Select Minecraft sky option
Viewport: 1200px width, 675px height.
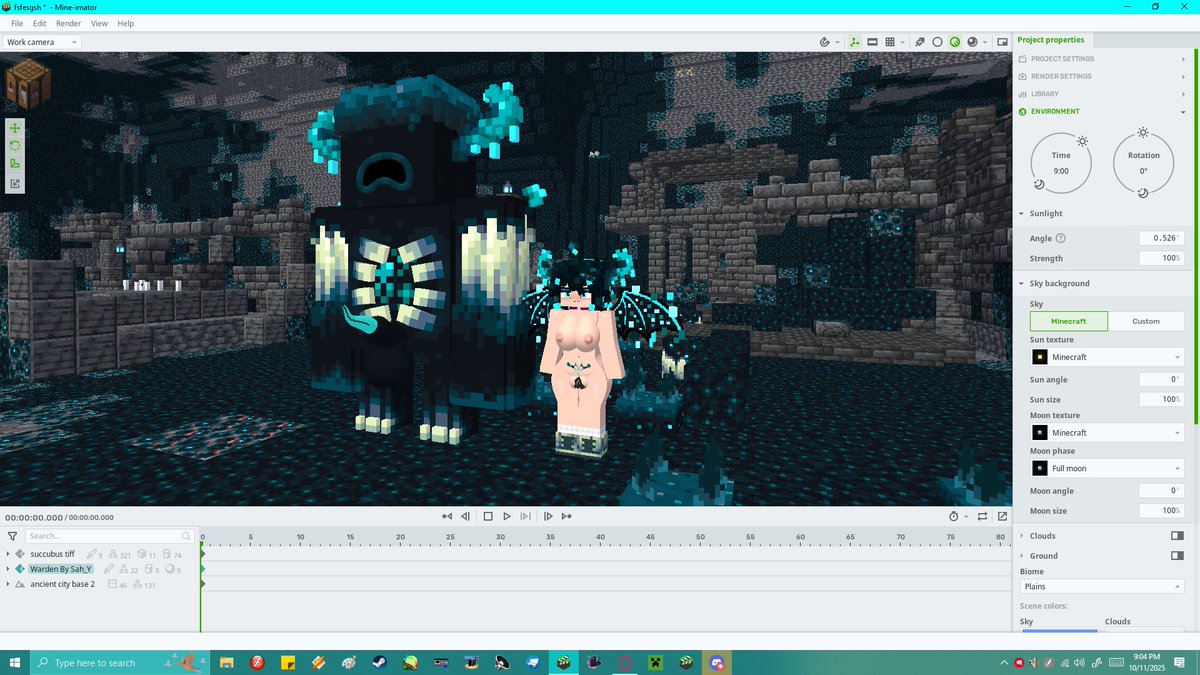point(1069,321)
